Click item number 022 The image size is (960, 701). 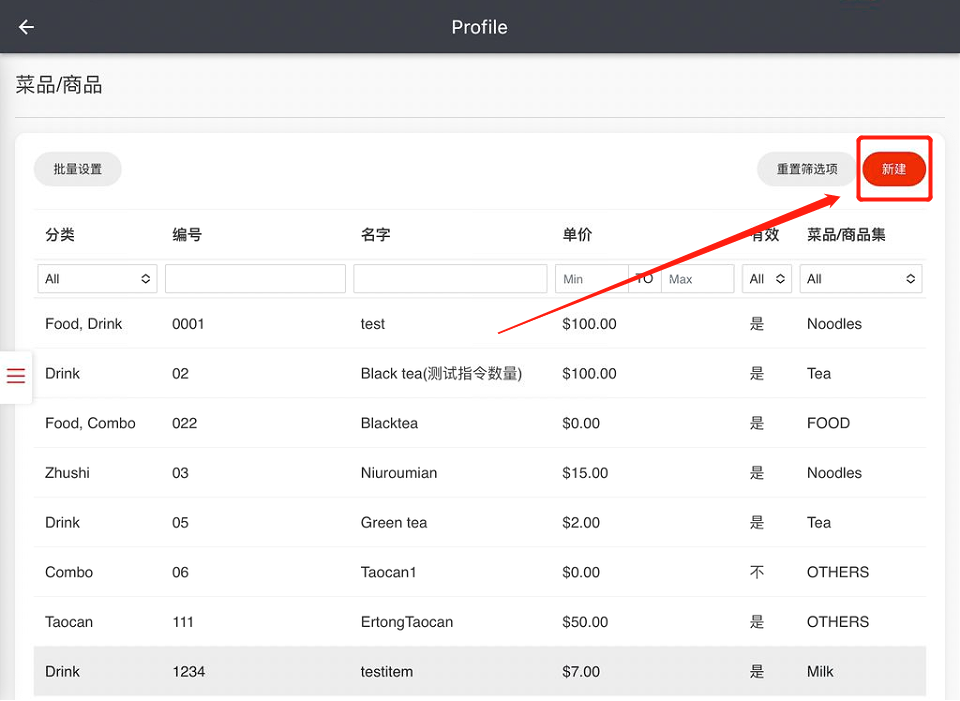(184, 423)
